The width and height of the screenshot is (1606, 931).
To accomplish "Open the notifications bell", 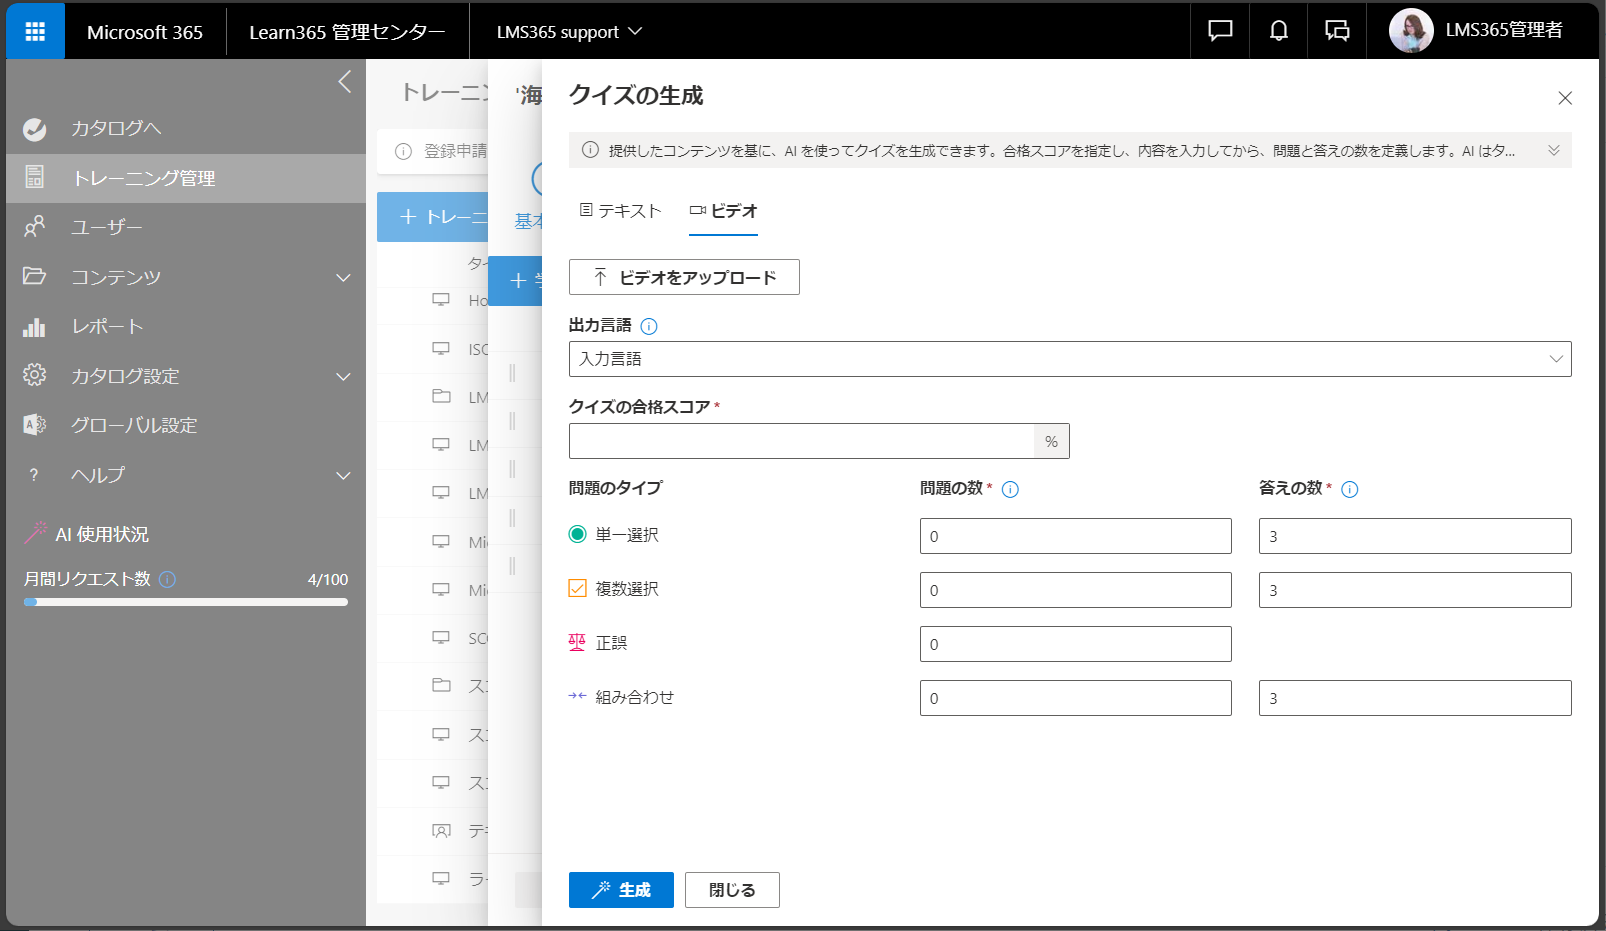I will [x=1278, y=31].
